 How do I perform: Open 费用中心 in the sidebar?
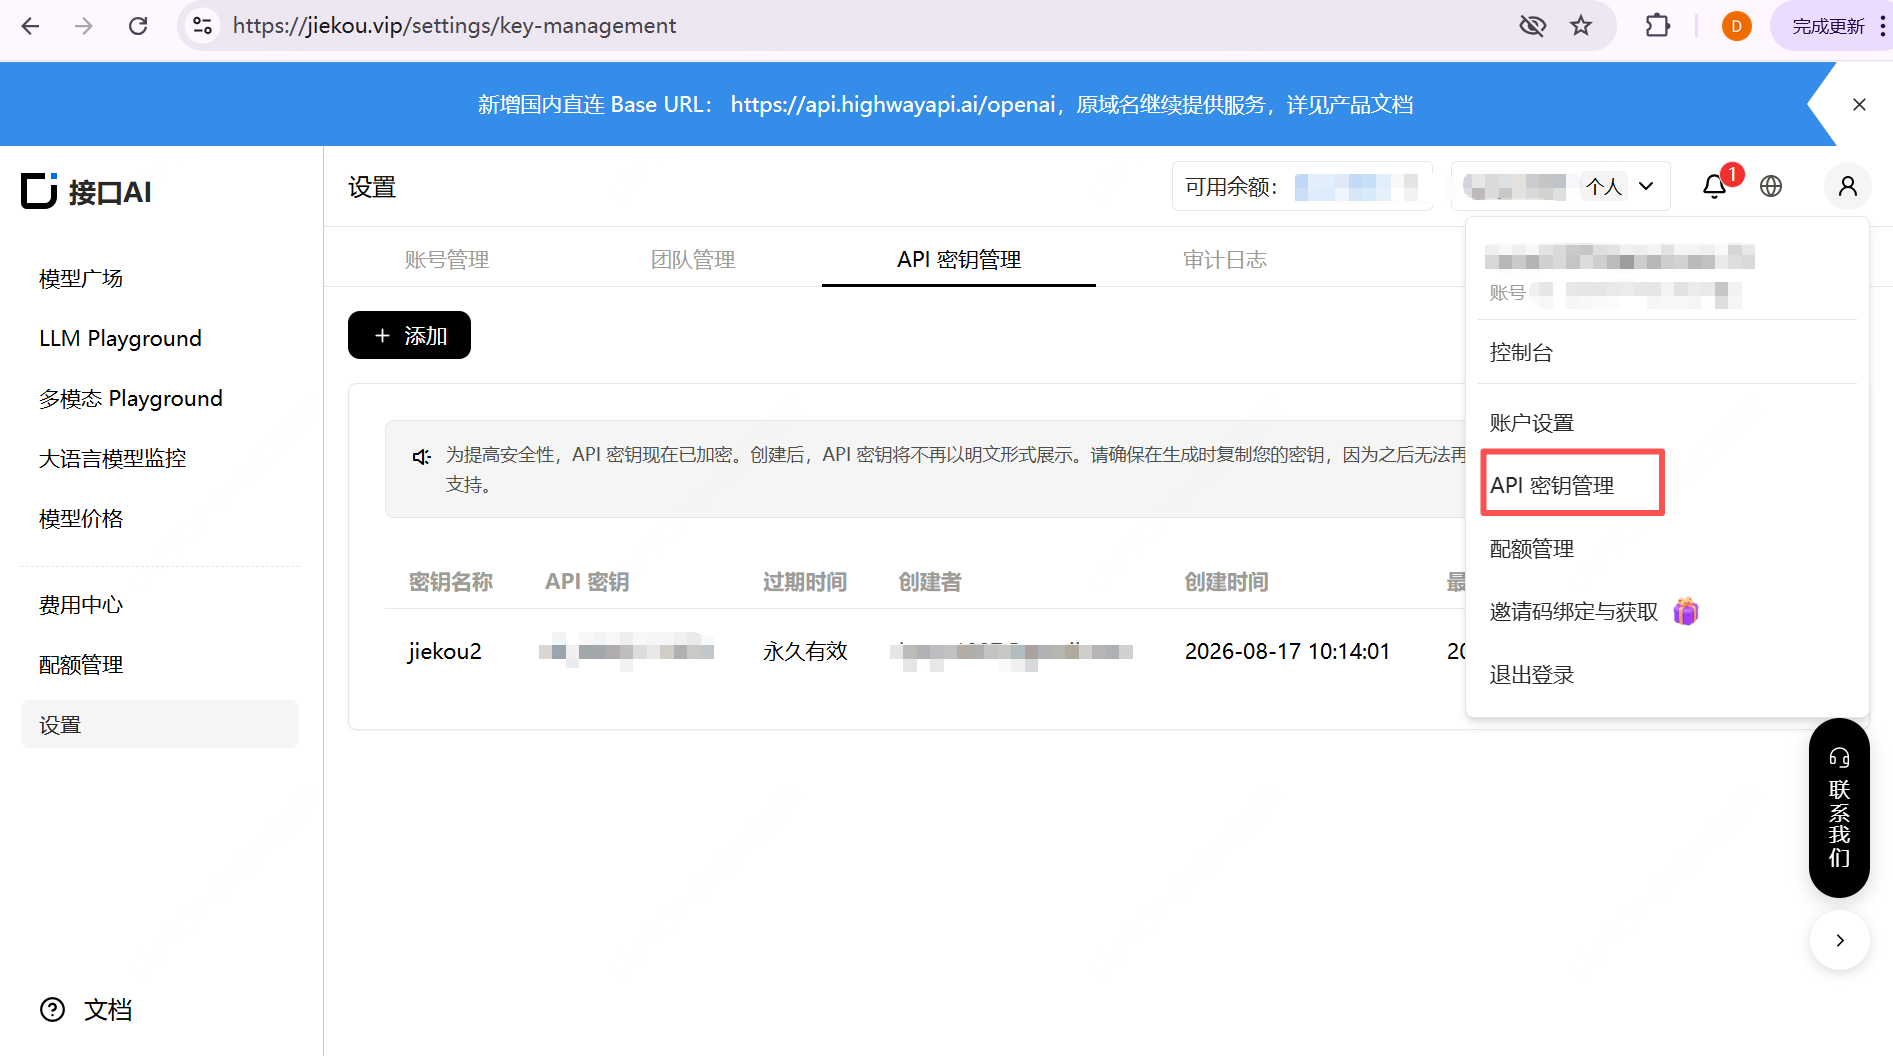click(81, 605)
